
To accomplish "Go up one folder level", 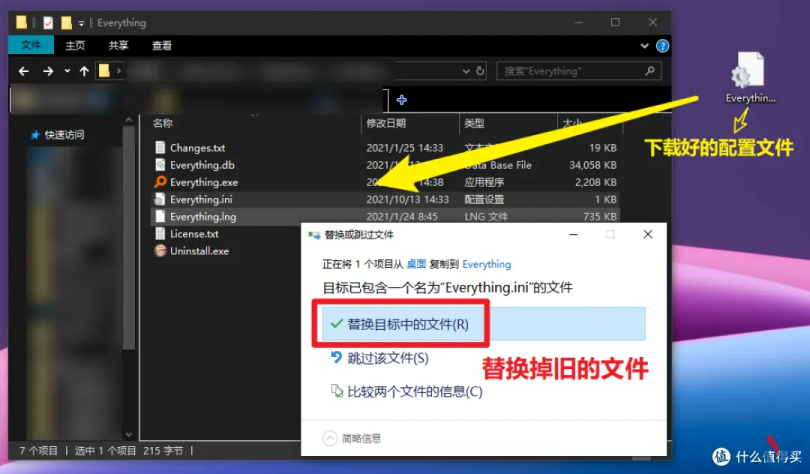I will (83, 71).
